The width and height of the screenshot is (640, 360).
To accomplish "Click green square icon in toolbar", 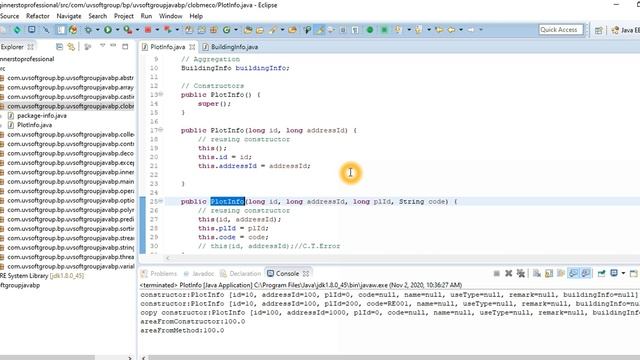I will coord(384,29).
